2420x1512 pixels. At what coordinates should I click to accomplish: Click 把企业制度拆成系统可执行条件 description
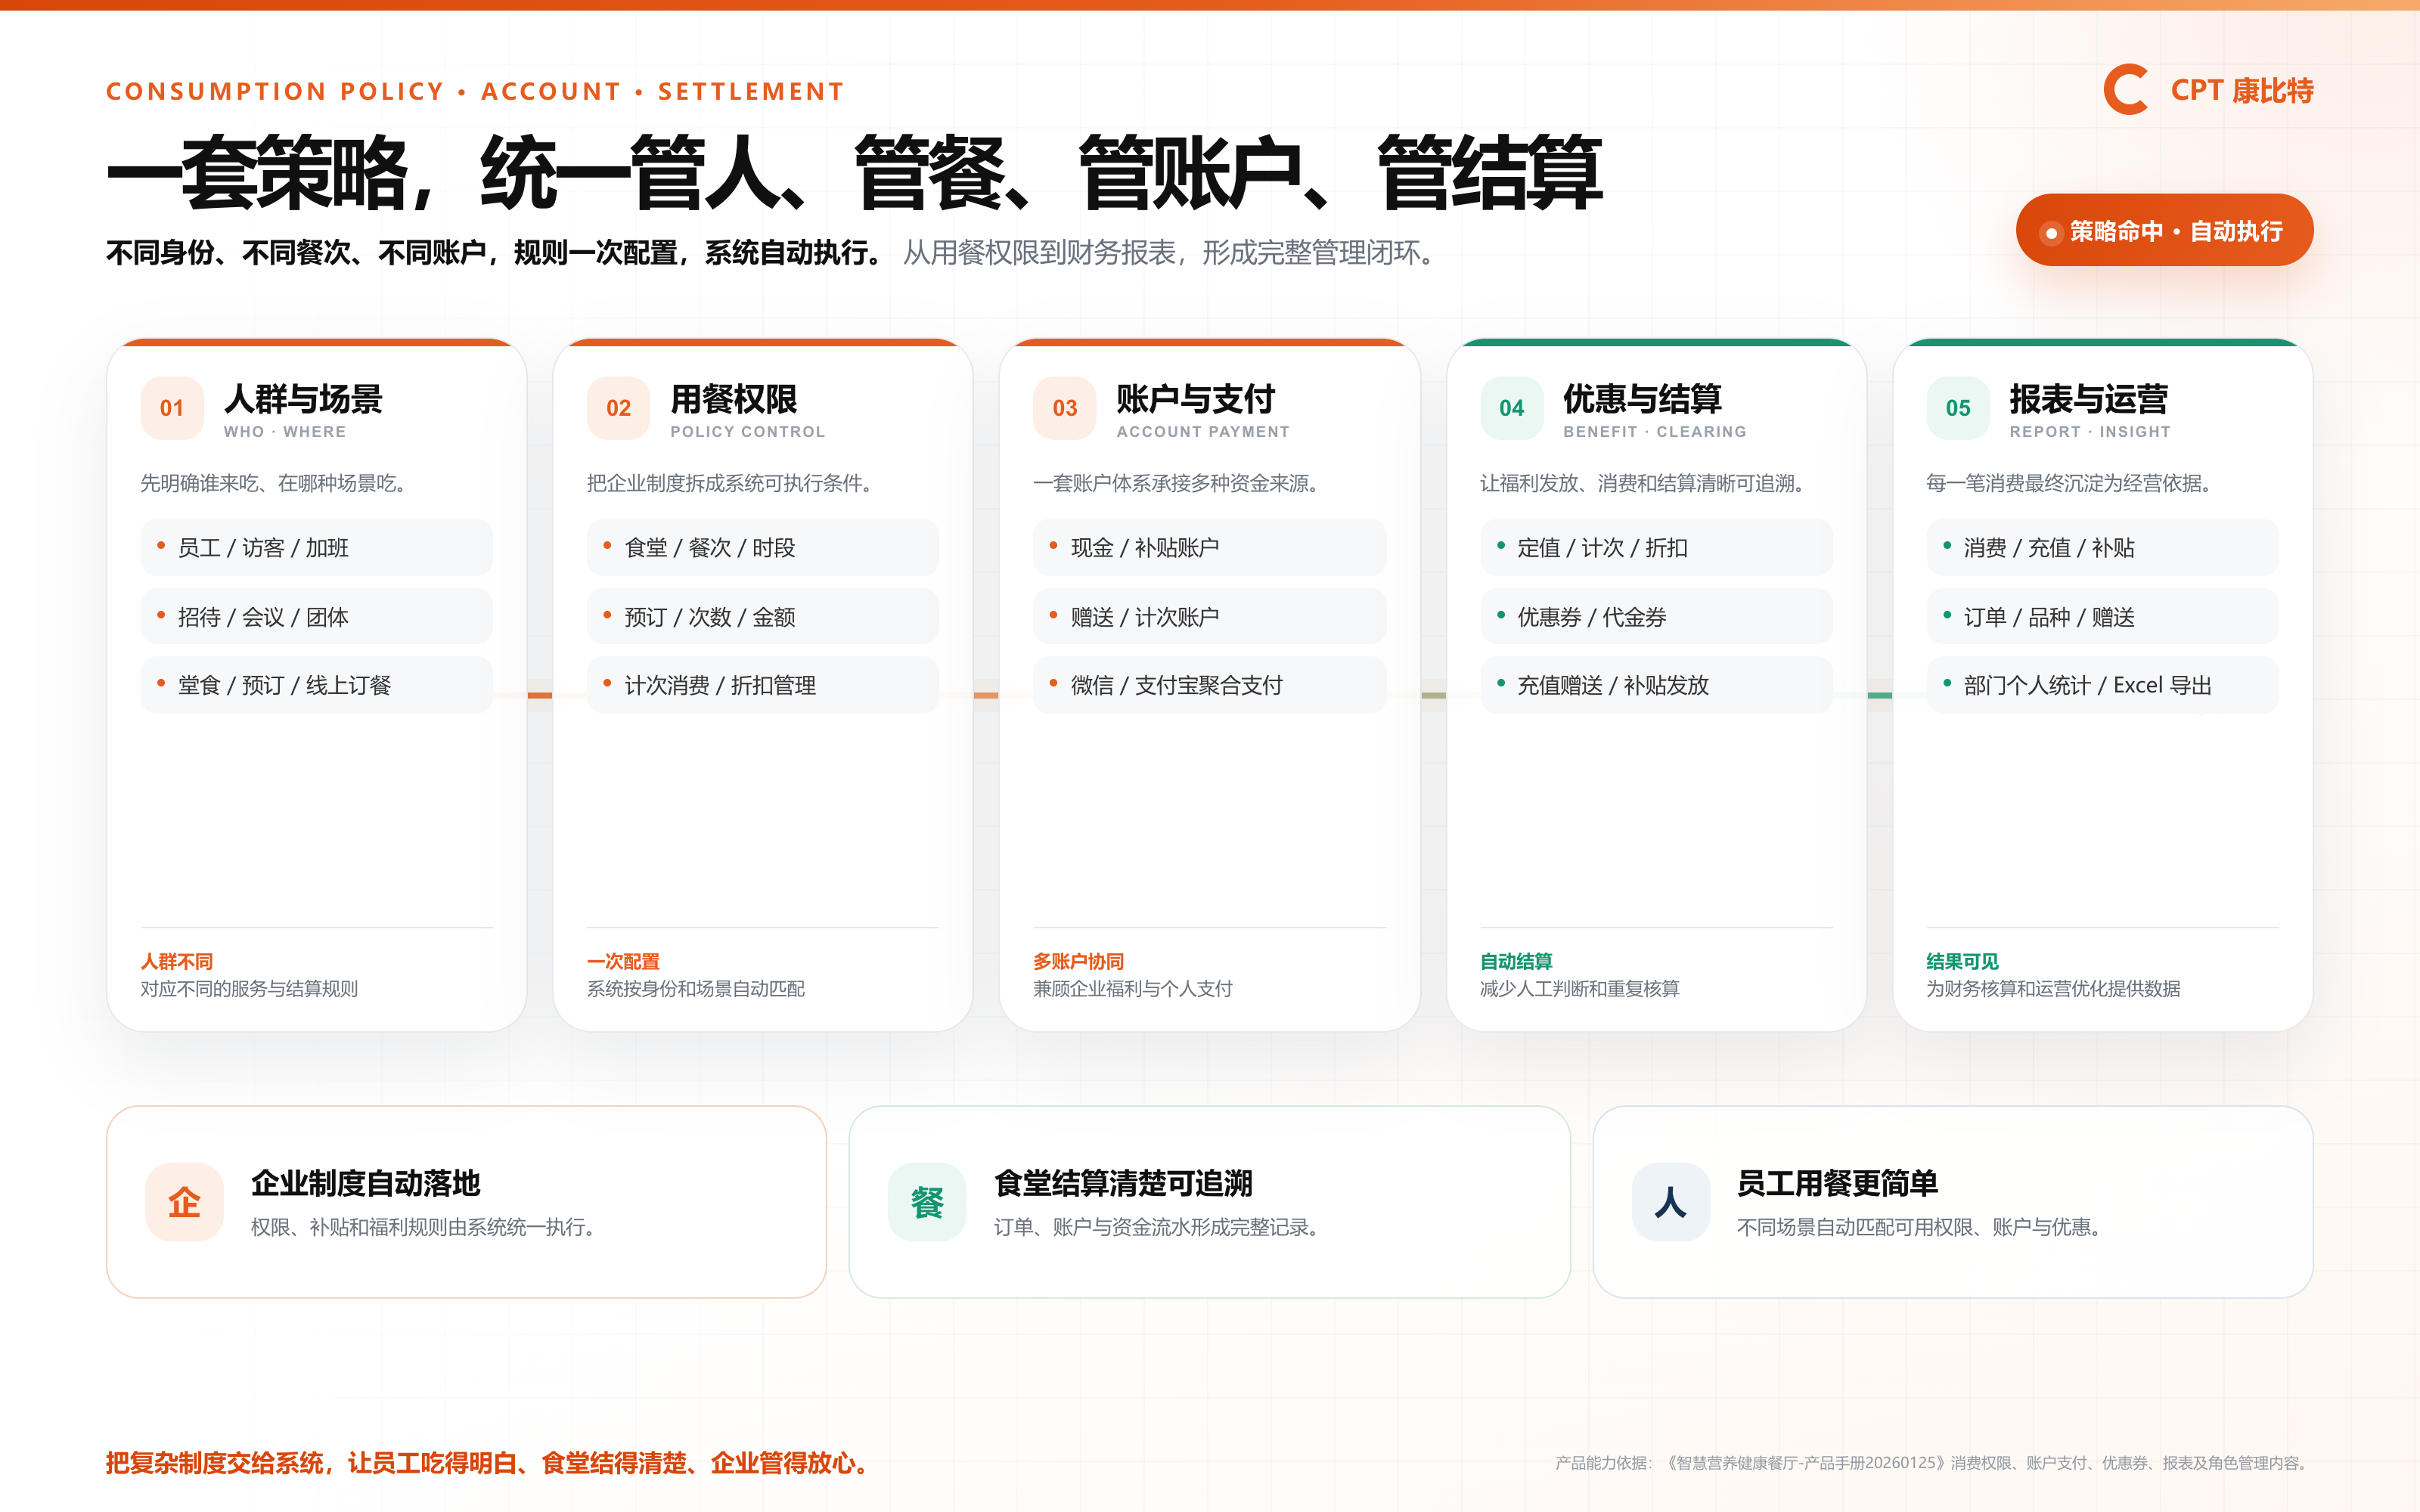pos(731,483)
